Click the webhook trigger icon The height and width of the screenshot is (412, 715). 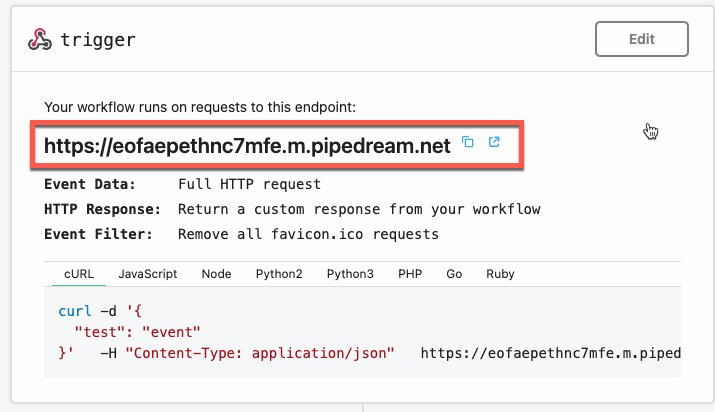(40, 40)
